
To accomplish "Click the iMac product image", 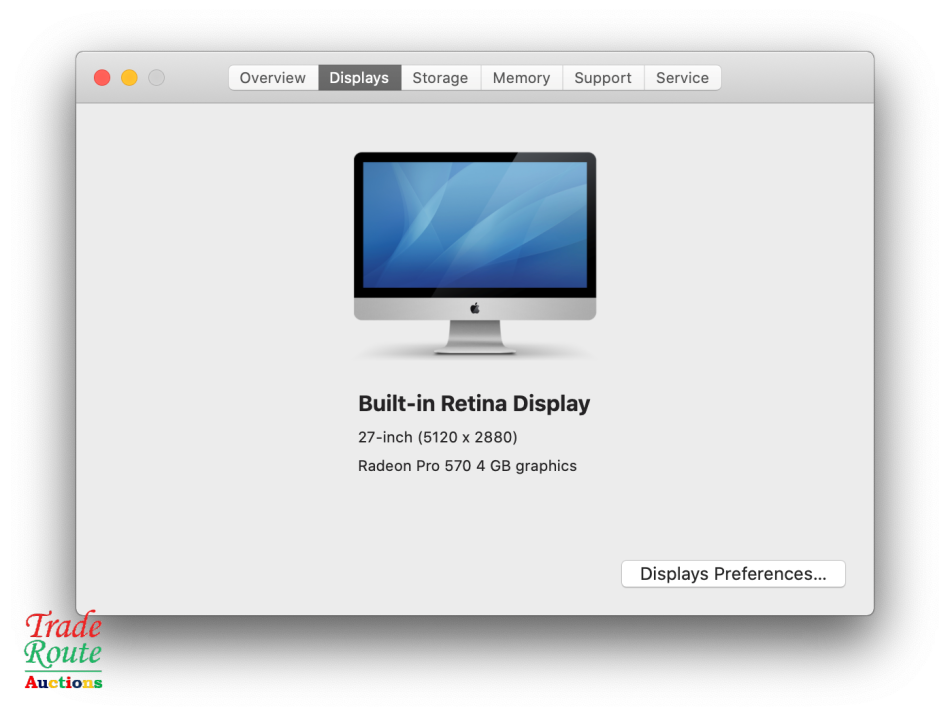I will (x=474, y=255).
